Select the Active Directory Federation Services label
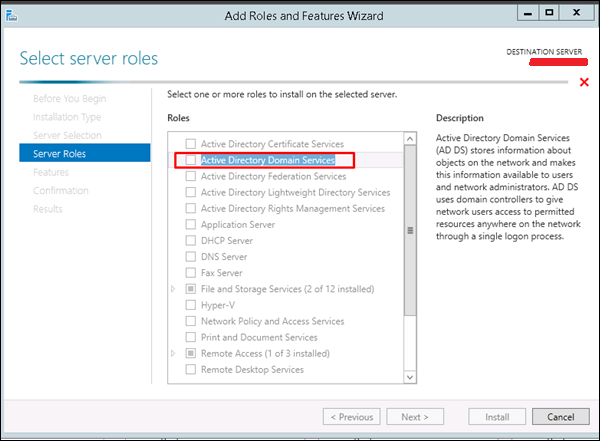The height and width of the screenshot is (441, 600). [x=273, y=176]
